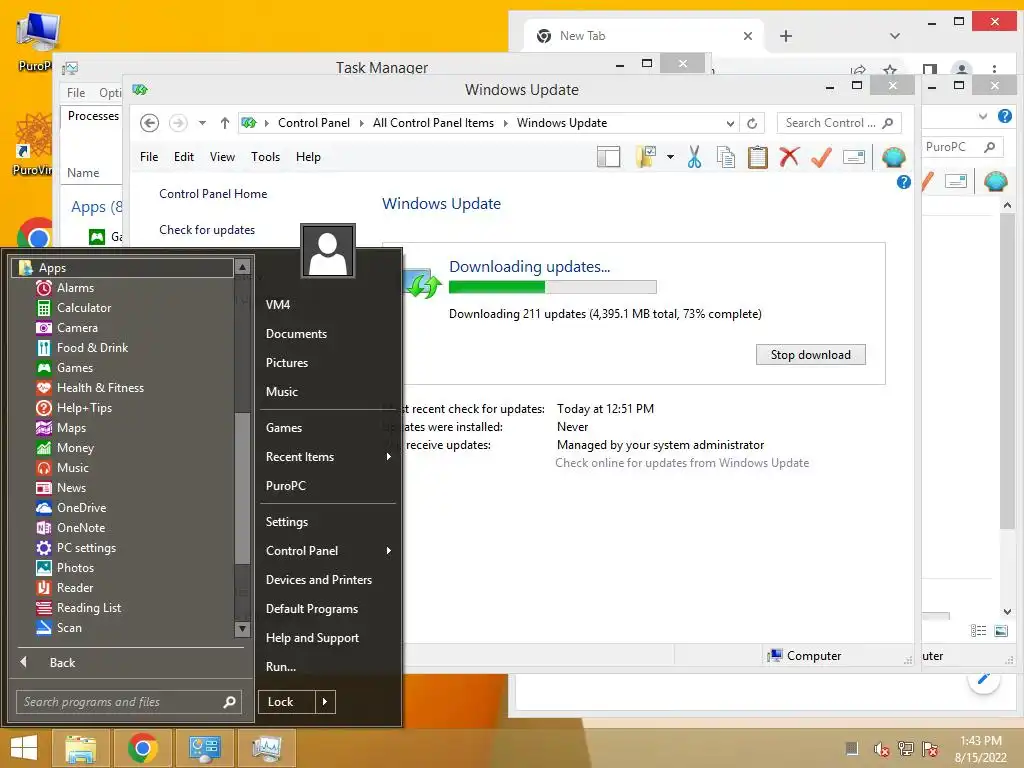This screenshot has width=1024, height=768.
Task: Click Start menu Apps list scrollbar thumb
Action: coord(242,487)
